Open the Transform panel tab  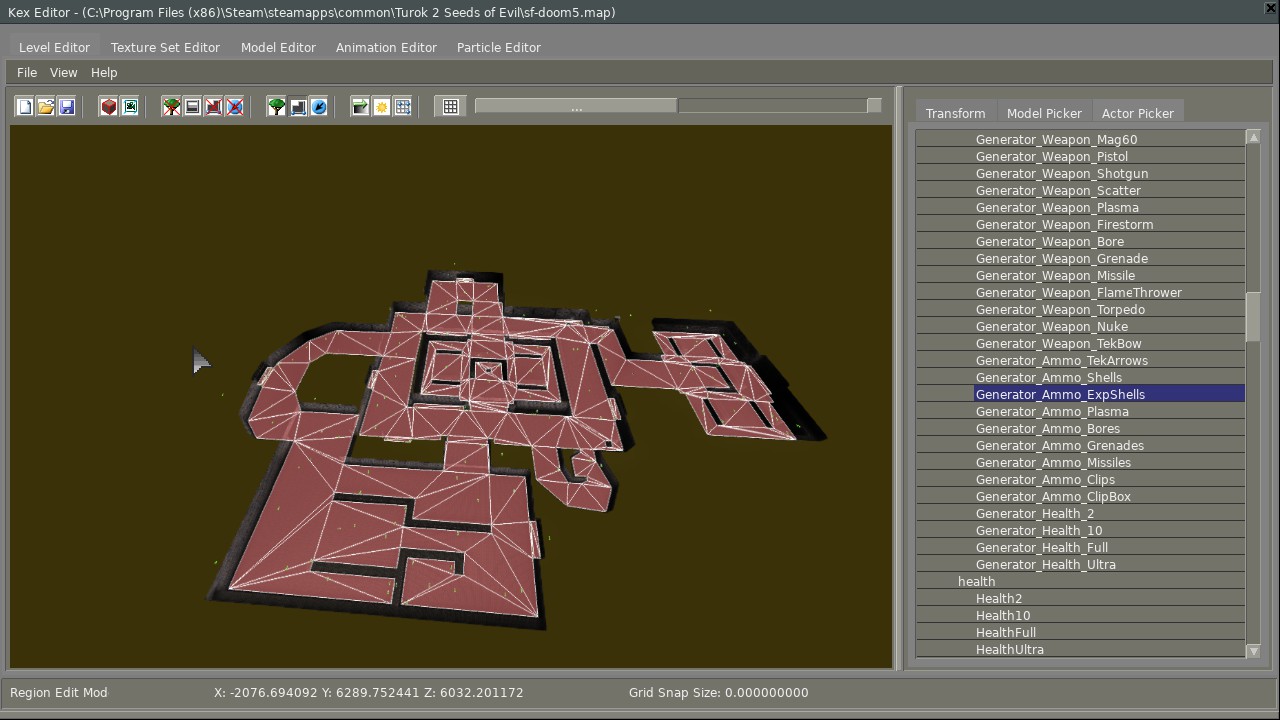coord(955,114)
